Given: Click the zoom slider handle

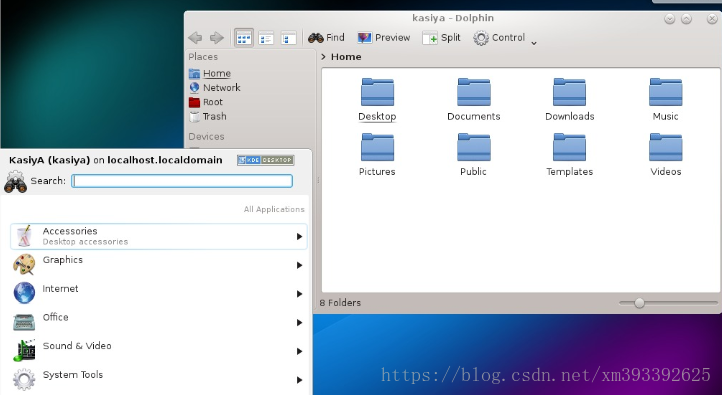Looking at the screenshot, I should (639, 303).
